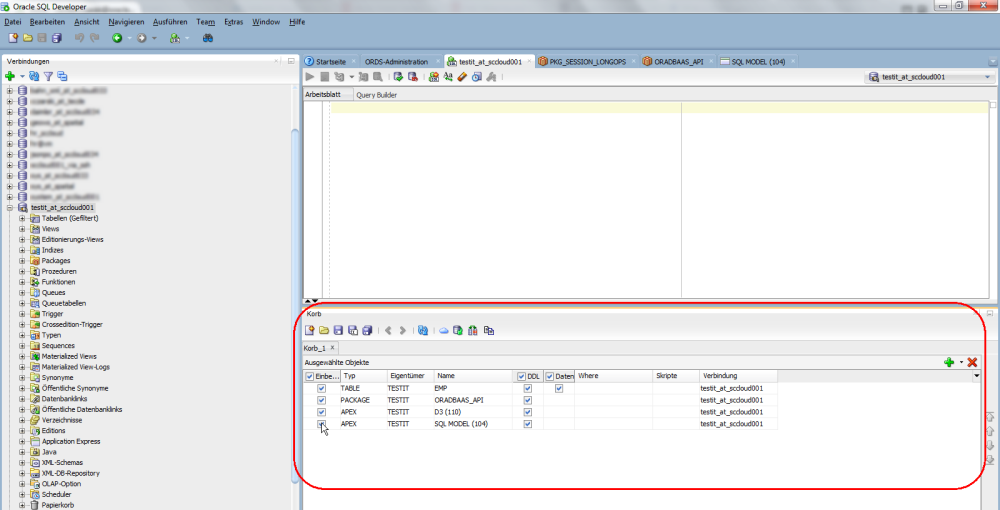Click the Rollback icon in worksheet toolbar

click(413, 76)
